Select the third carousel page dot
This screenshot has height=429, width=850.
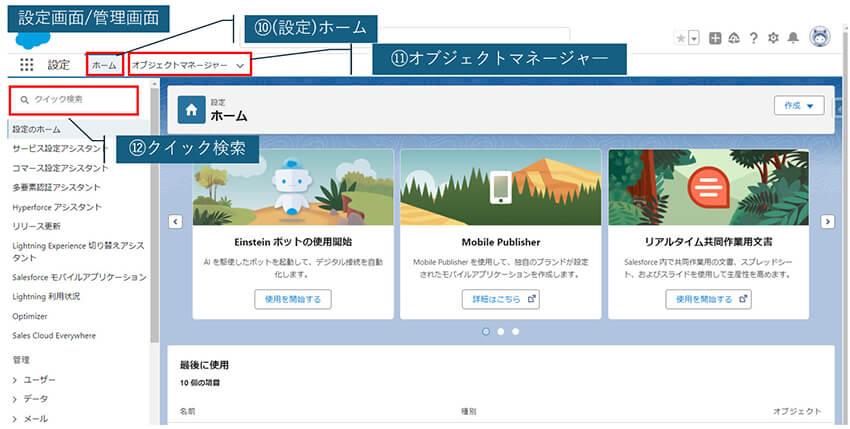516,331
